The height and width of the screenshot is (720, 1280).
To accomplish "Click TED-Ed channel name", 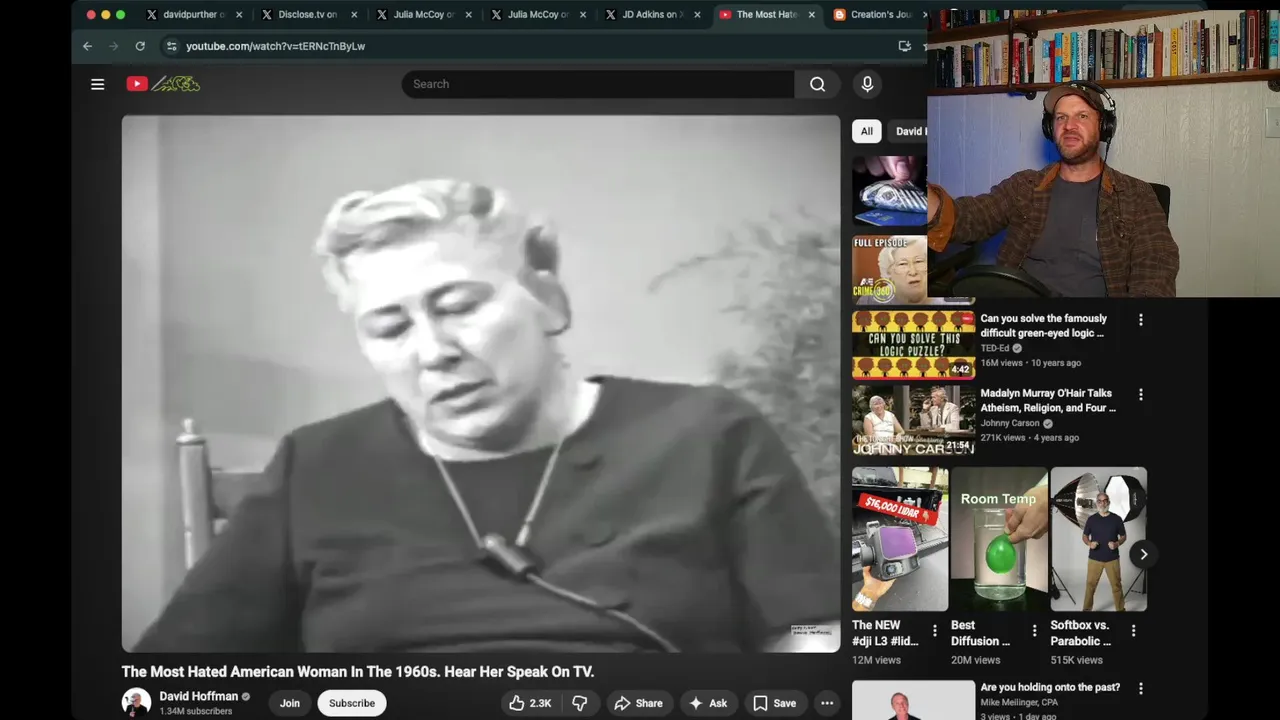I will [x=995, y=348].
